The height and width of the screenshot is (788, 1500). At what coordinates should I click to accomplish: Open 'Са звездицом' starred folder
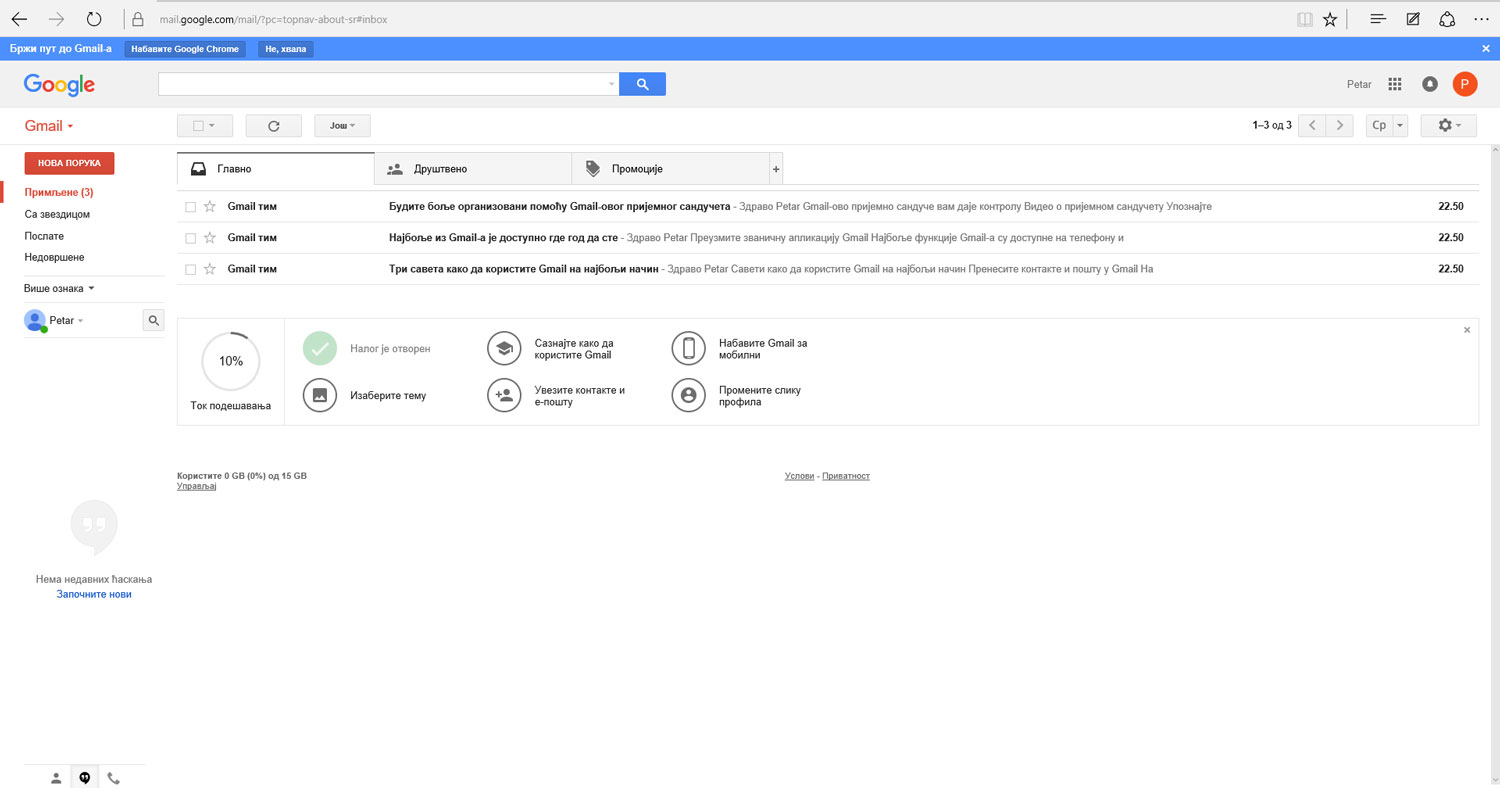58,214
